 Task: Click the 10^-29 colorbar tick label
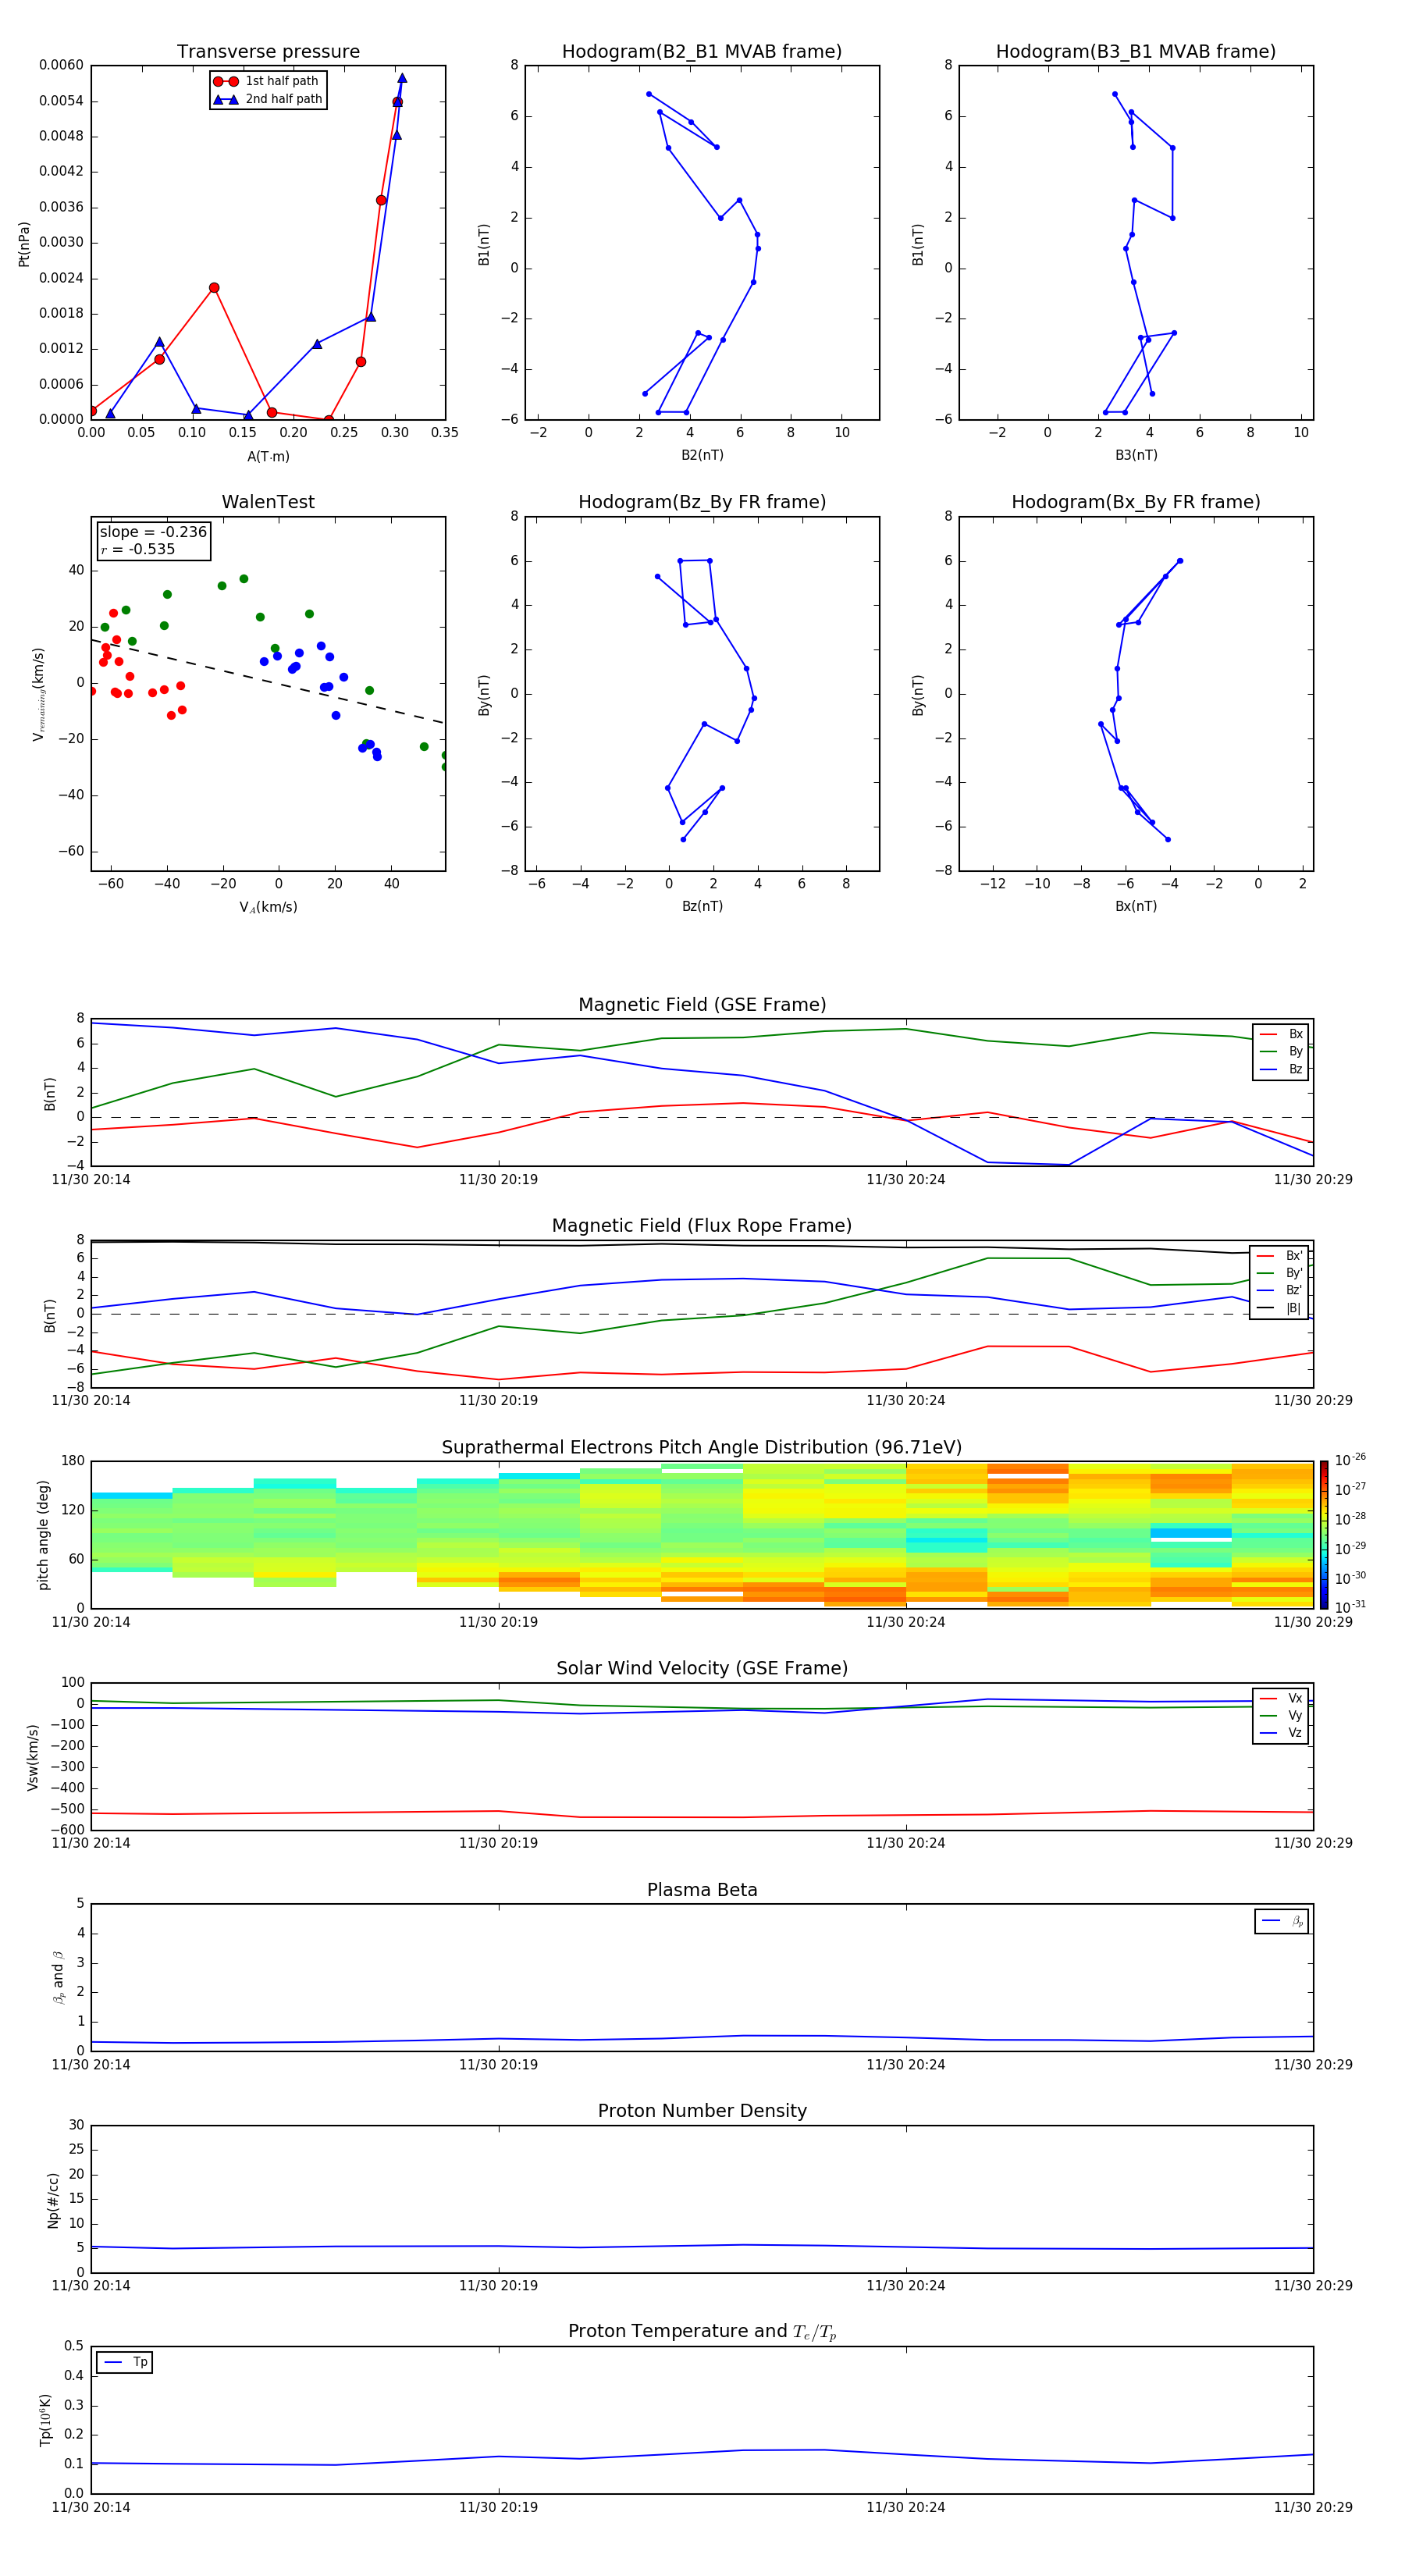[1350, 1548]
